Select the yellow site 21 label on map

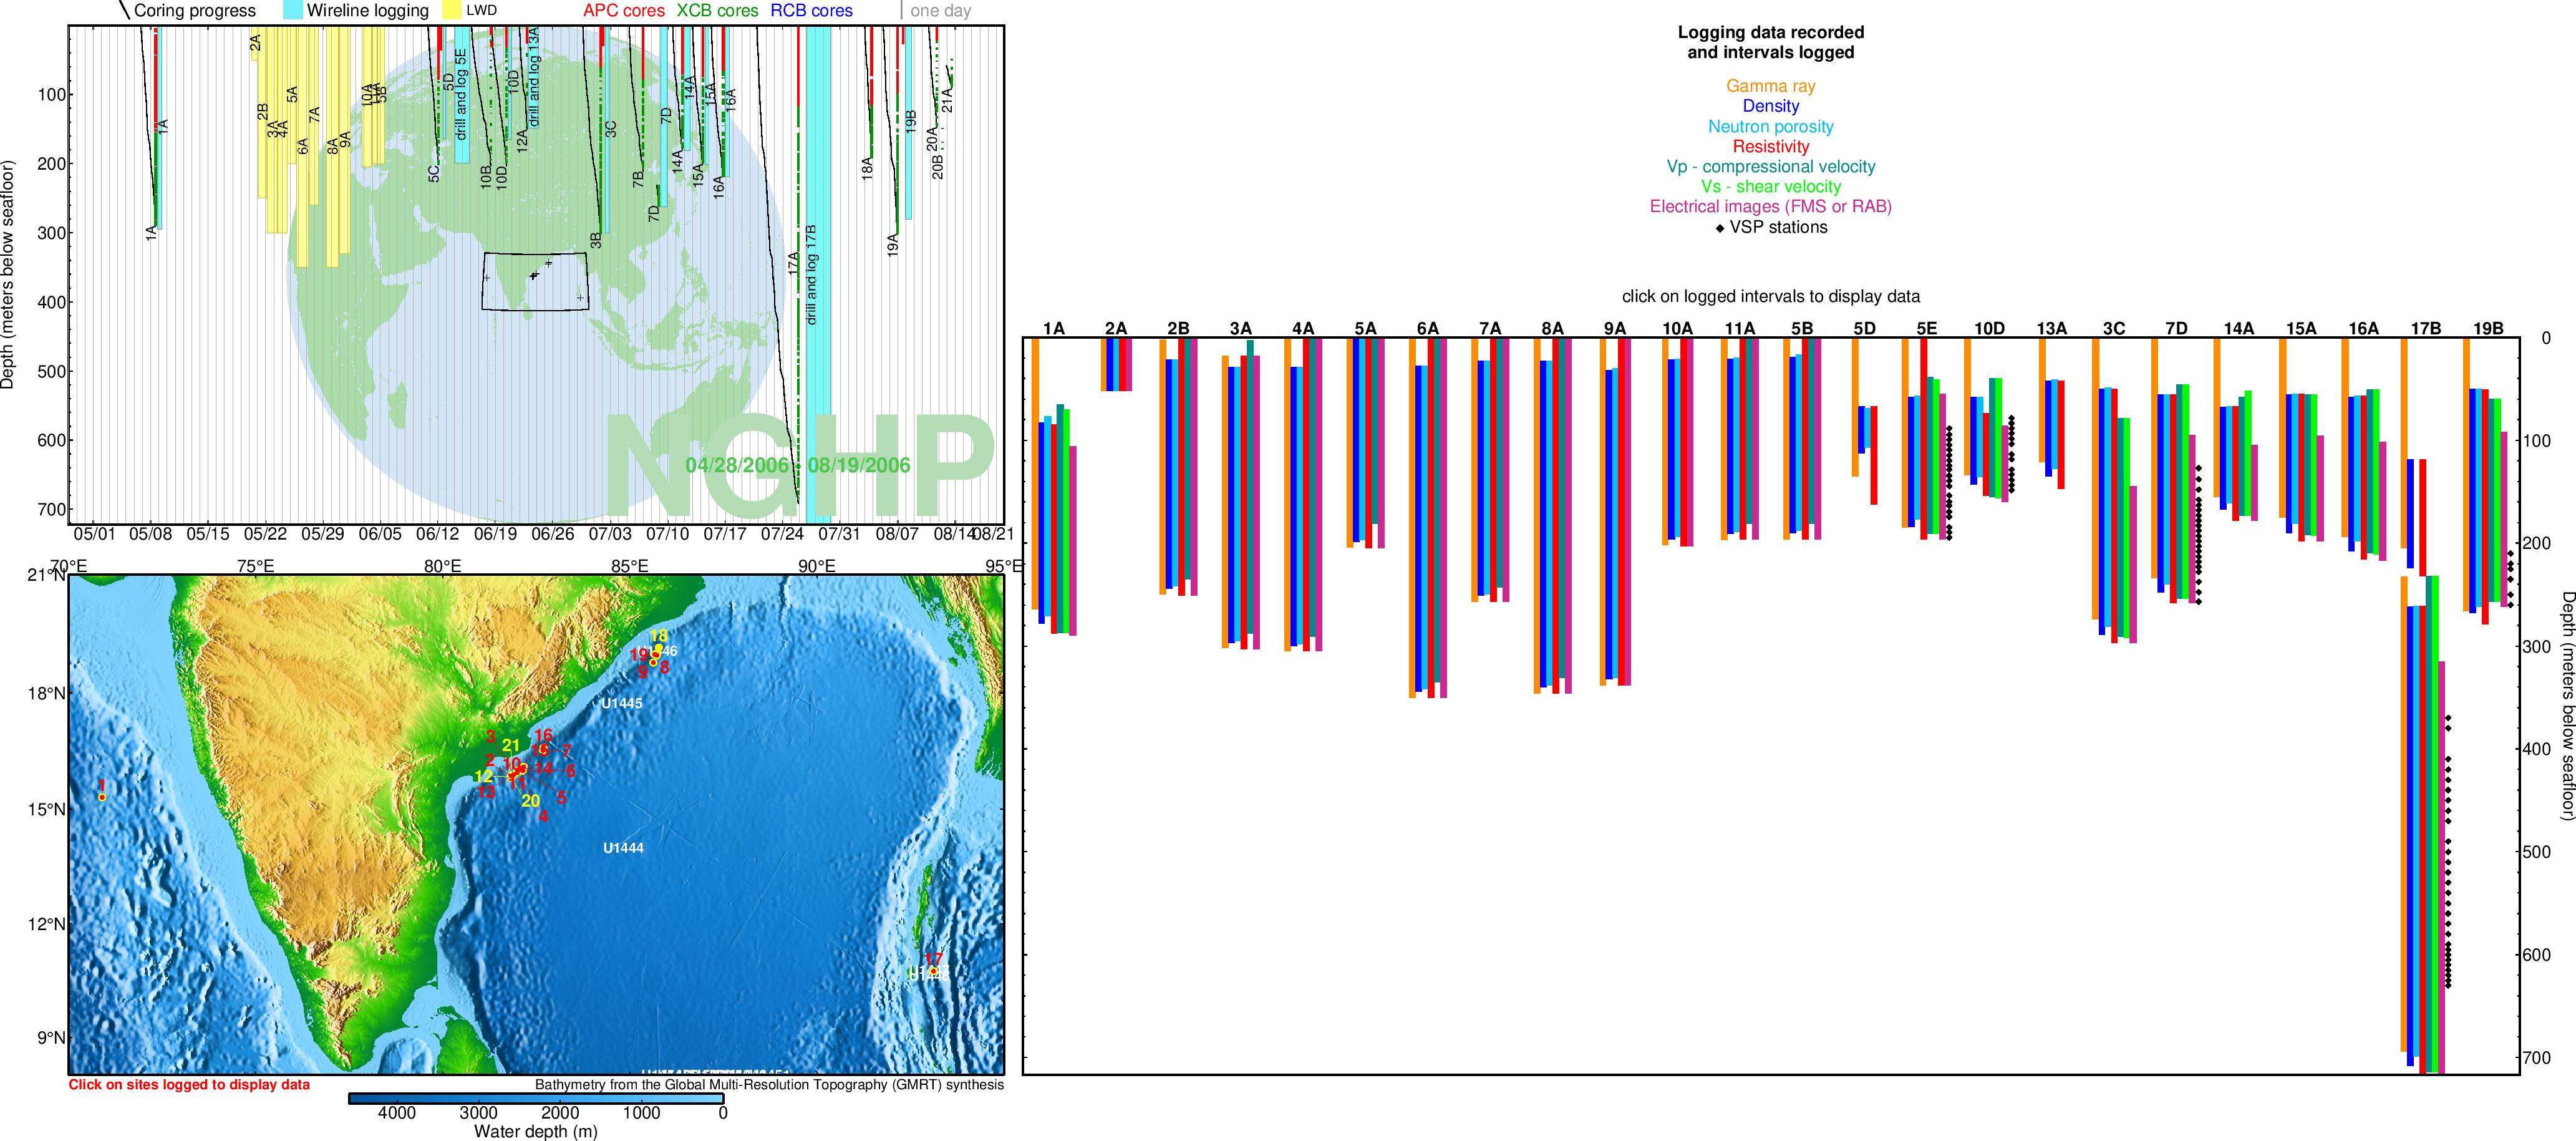[x=511, y=745]
